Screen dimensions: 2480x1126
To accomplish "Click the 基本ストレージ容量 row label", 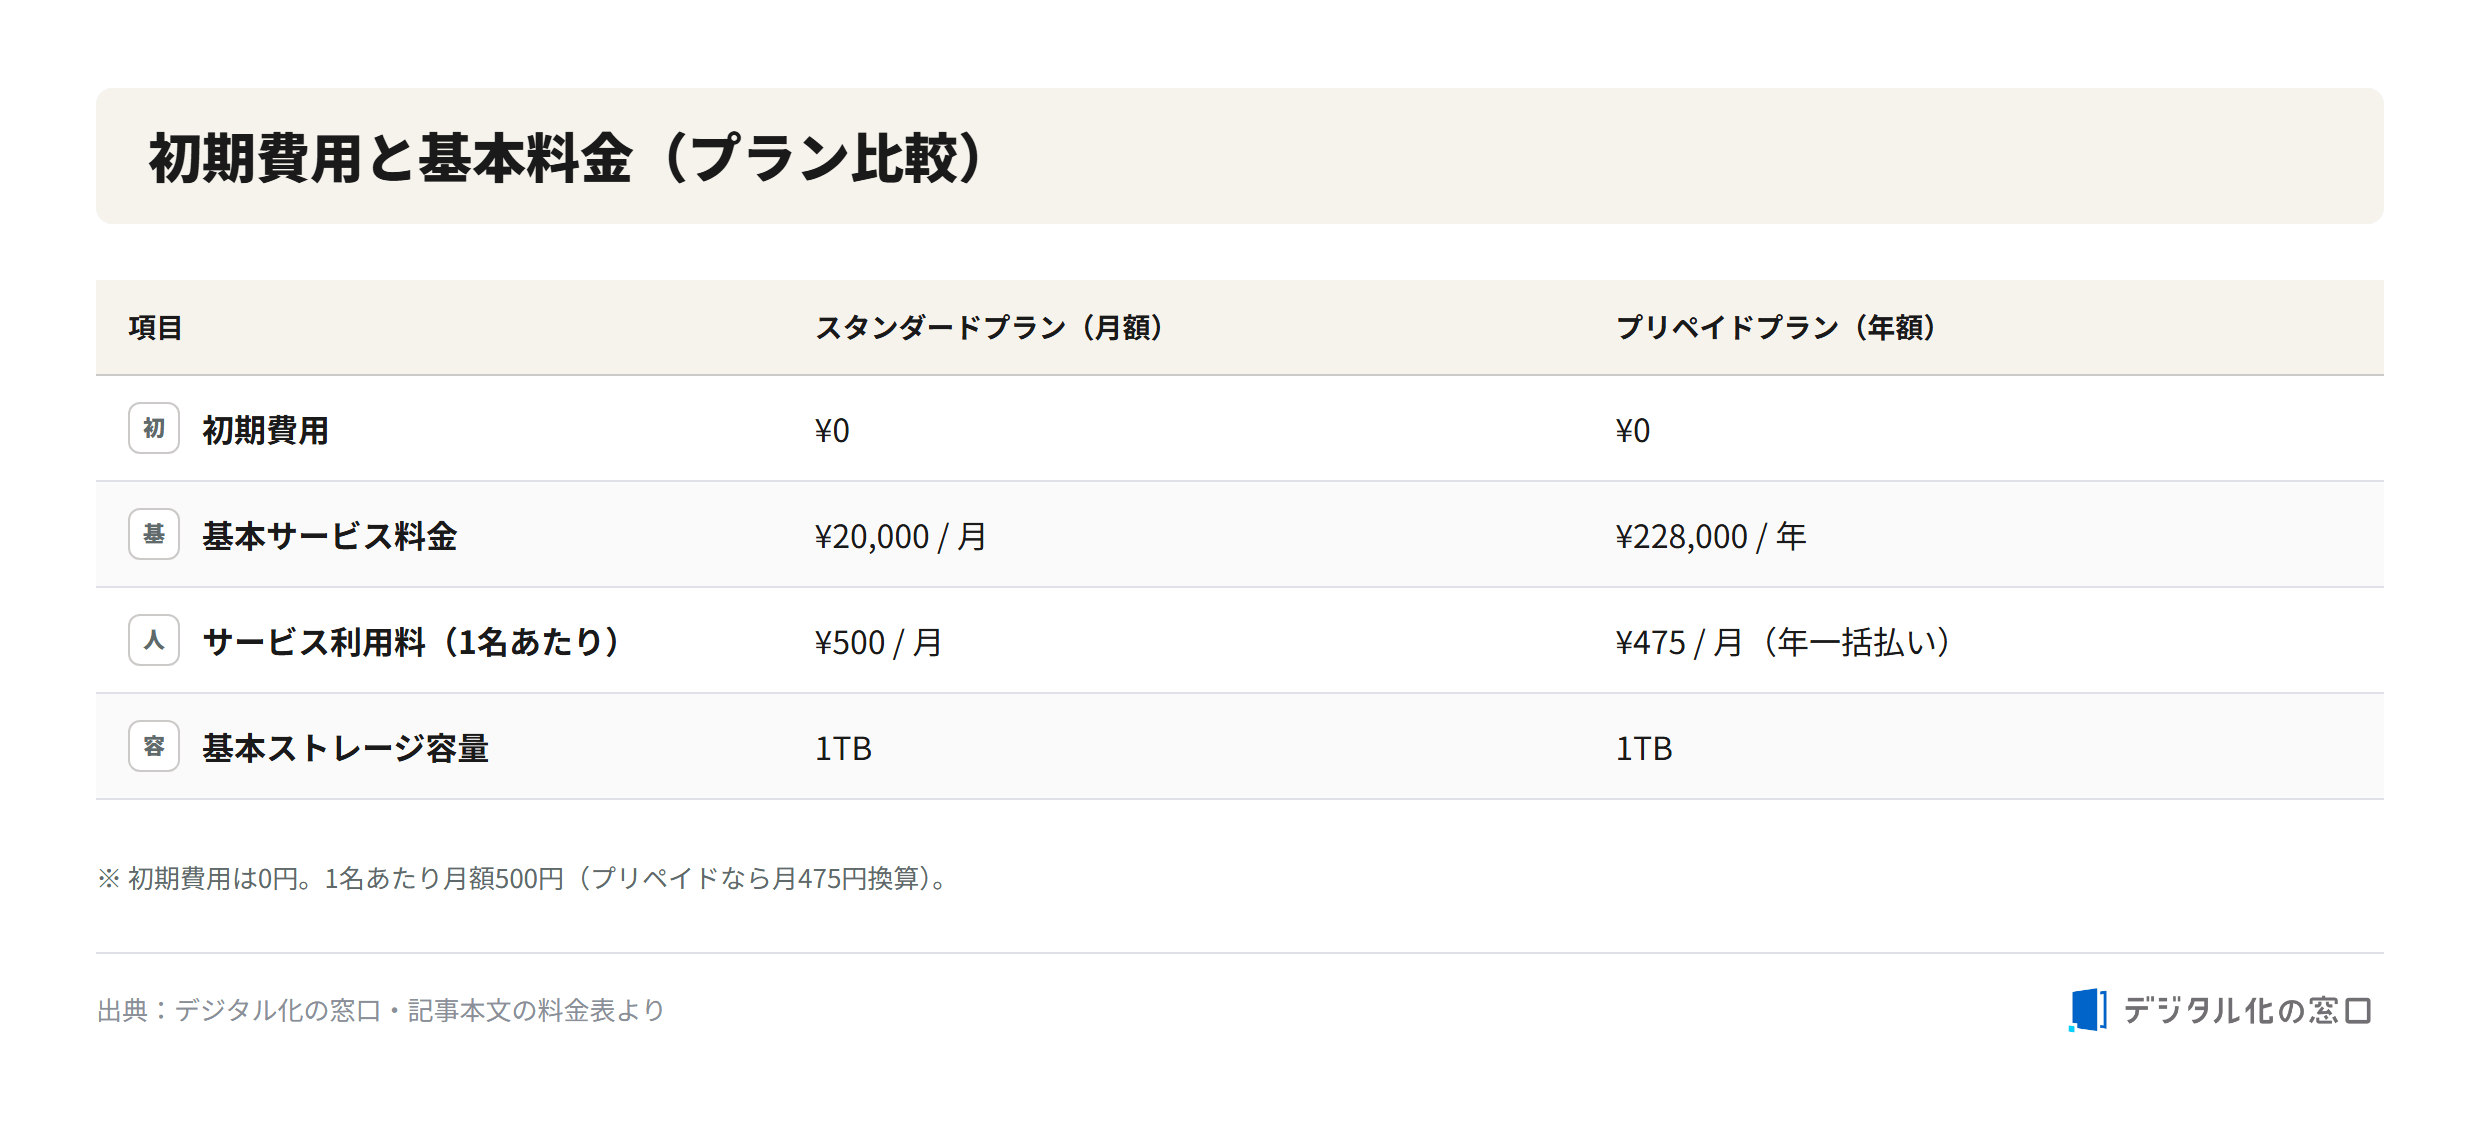I will (x=346, y=748).
